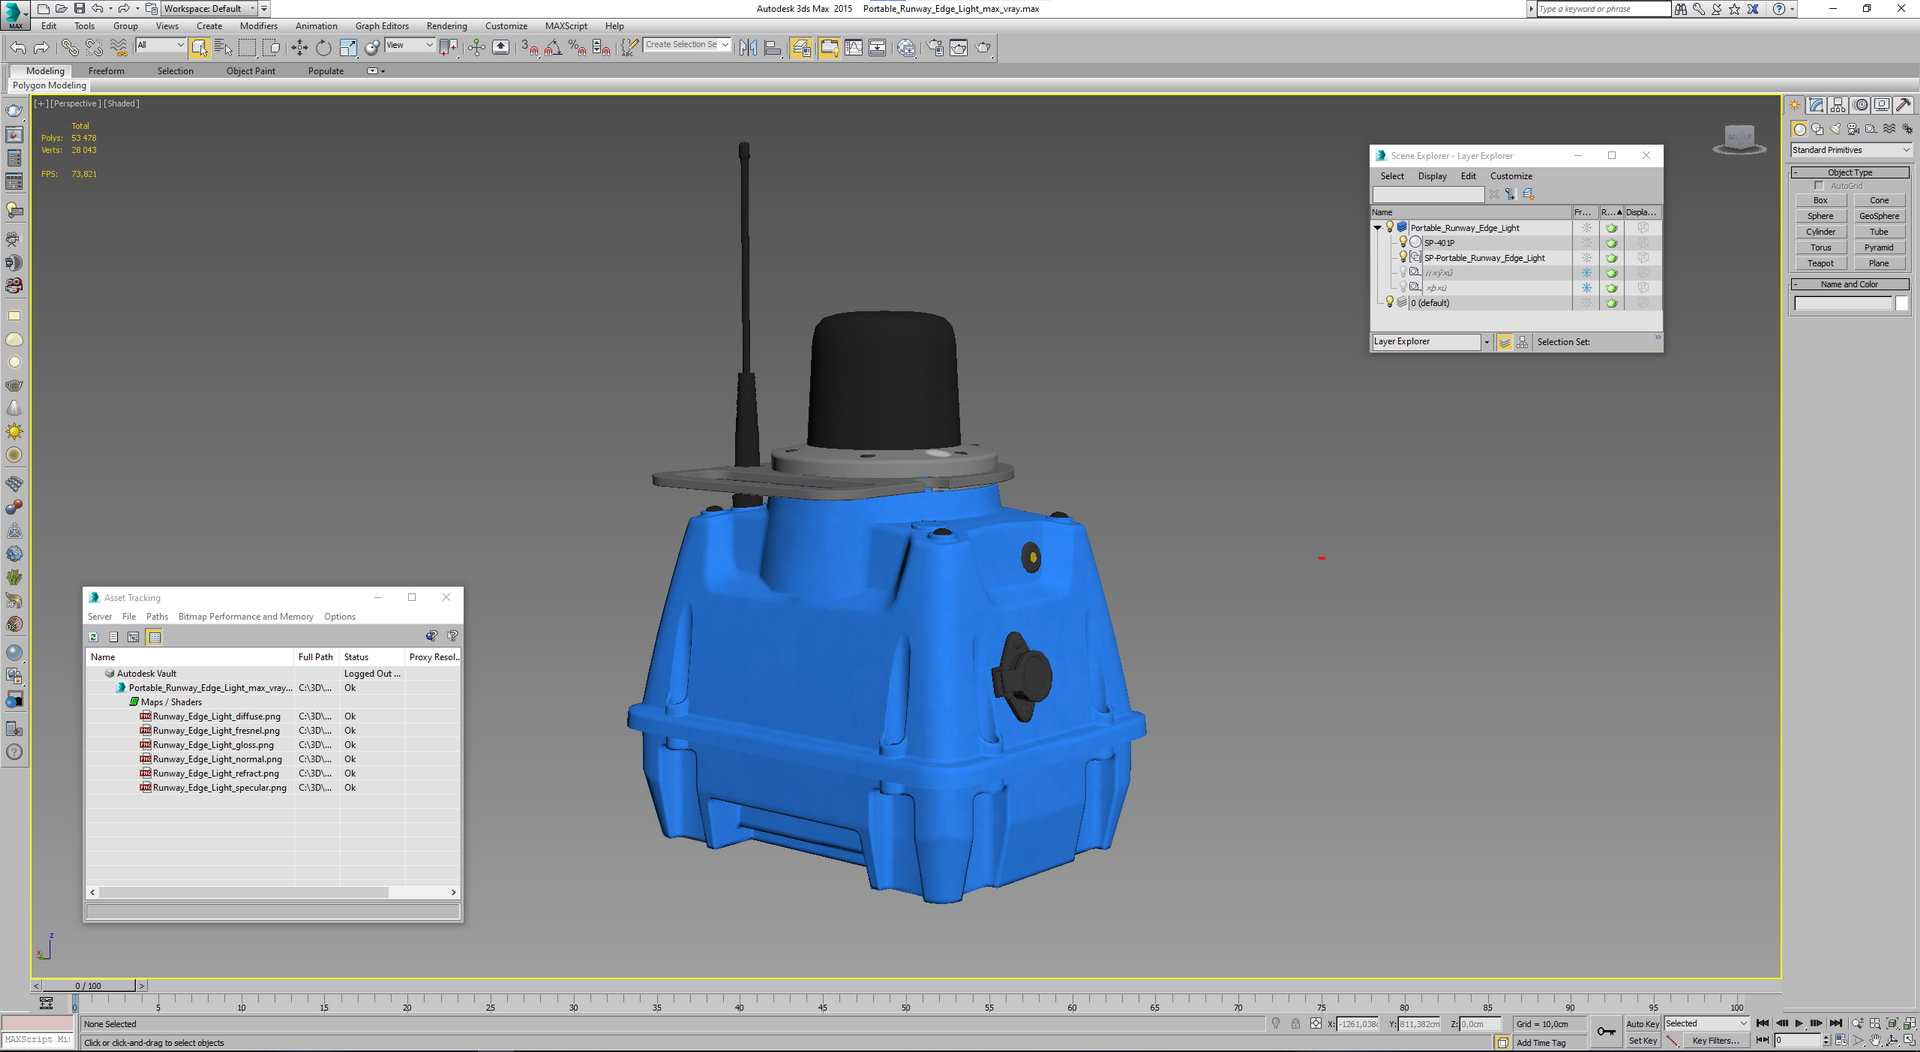The width and height of the screenshot is (1920, 1052).
Task: Toggle visibility bulb of Portable_Runway_Edge_Light layer
Action: point(1389,227)
